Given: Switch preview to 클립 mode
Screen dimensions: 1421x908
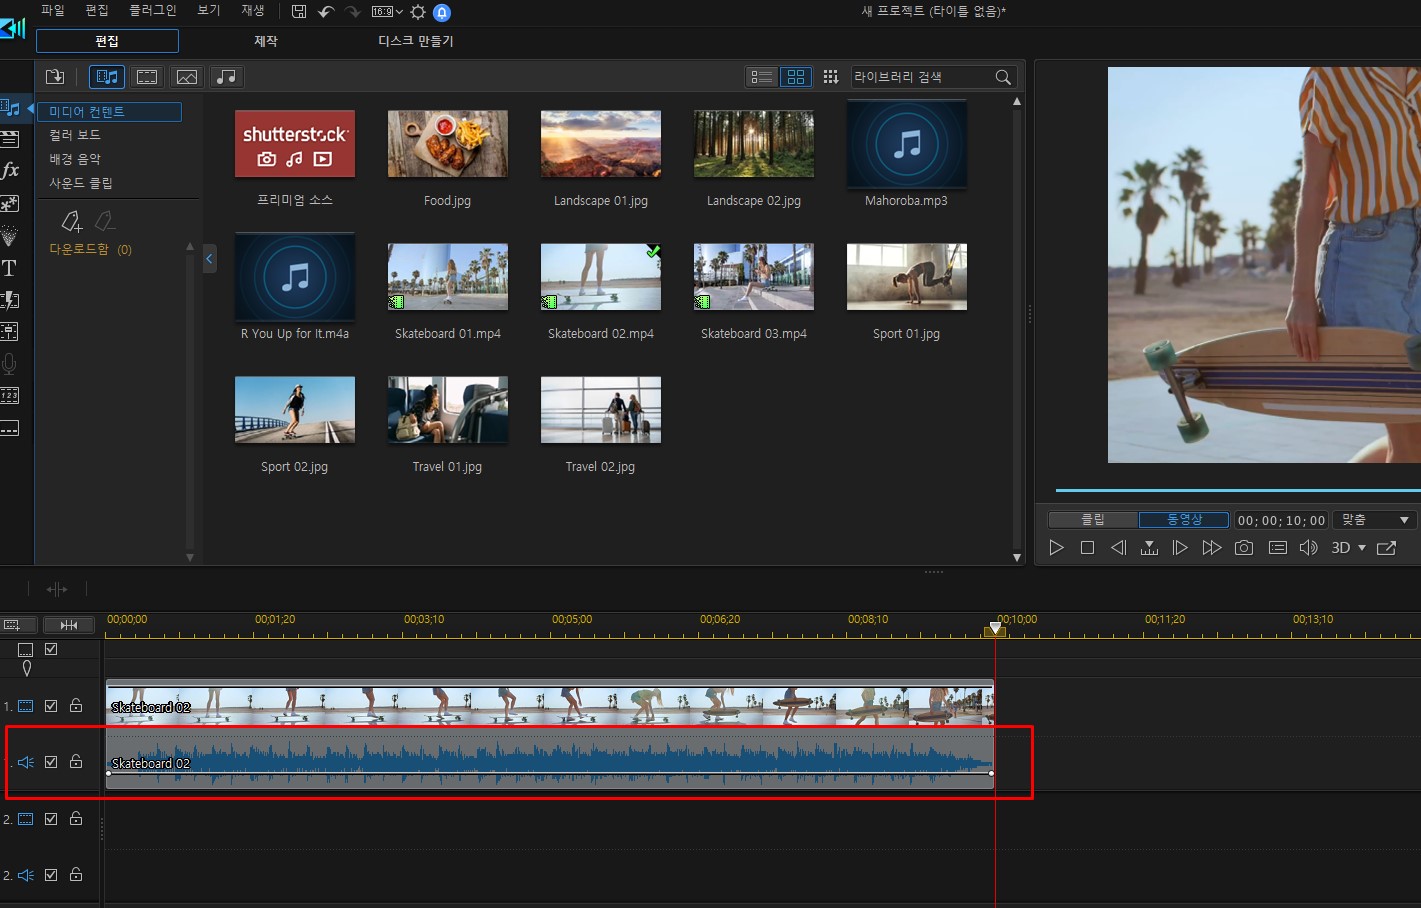Looking at the screenshot, I should coord(1092,520).
